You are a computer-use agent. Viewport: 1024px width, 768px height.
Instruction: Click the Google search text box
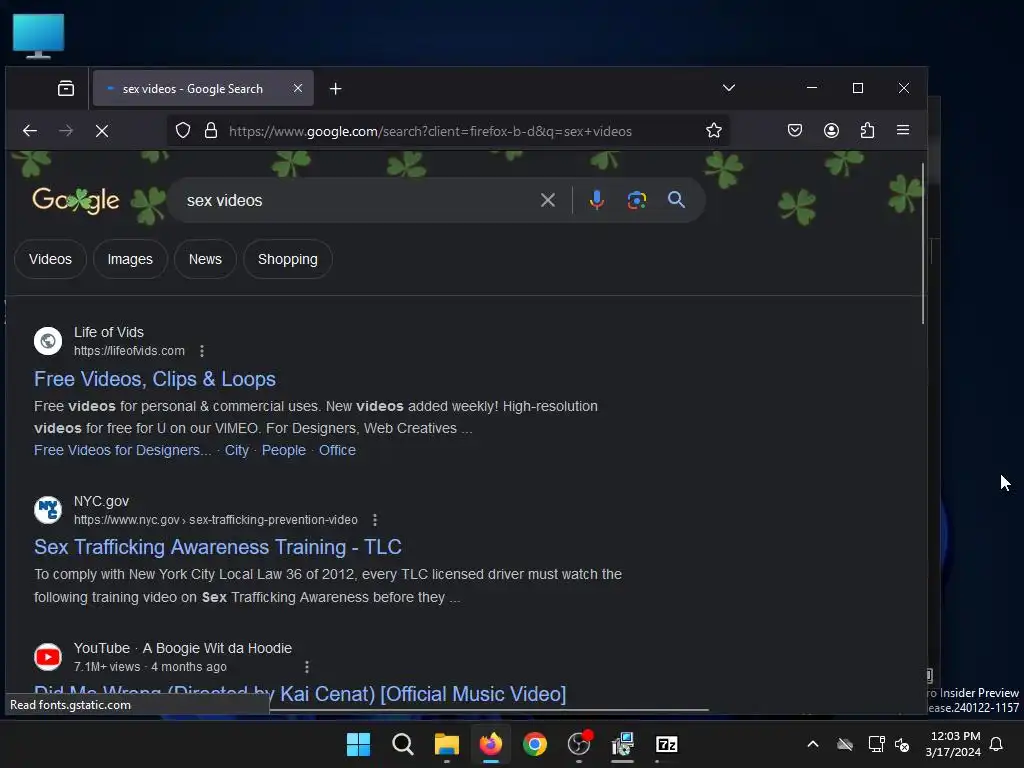coord(356,200)
